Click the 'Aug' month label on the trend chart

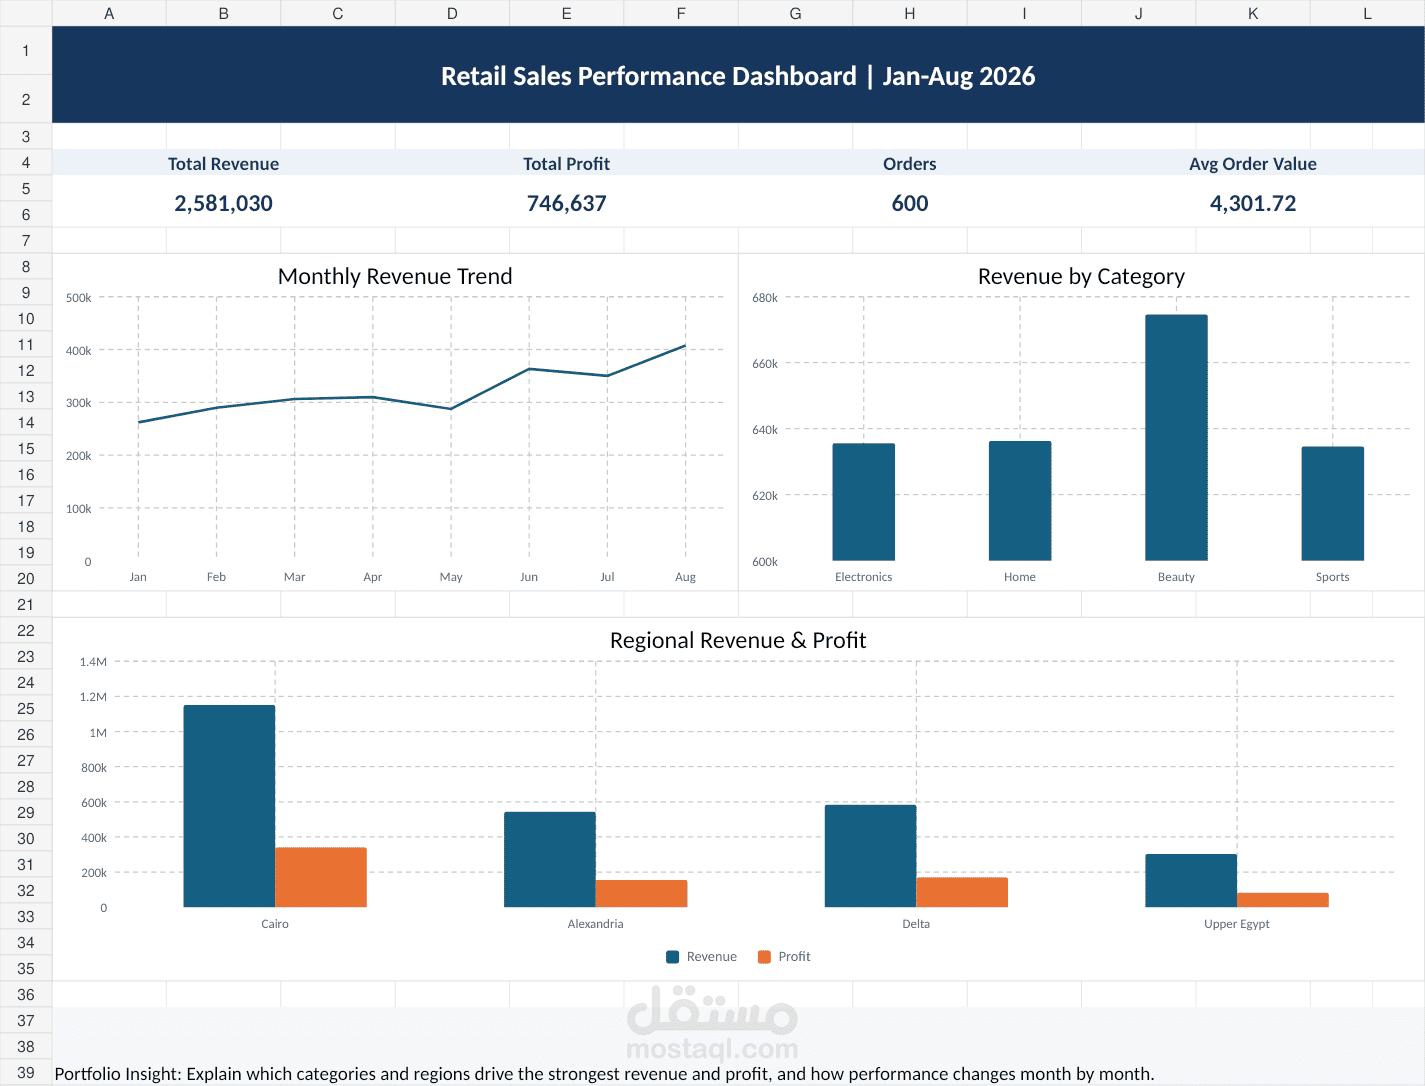685,577
